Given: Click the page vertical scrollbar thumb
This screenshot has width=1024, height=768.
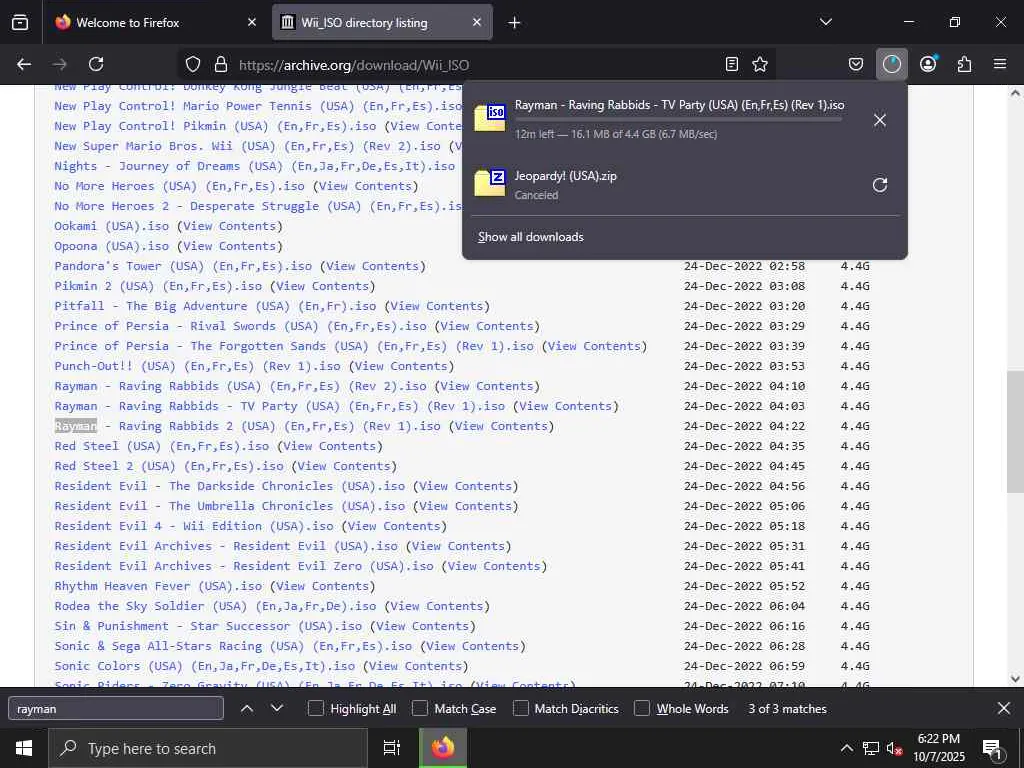Looking at the screenshot, I should 1015,432.
